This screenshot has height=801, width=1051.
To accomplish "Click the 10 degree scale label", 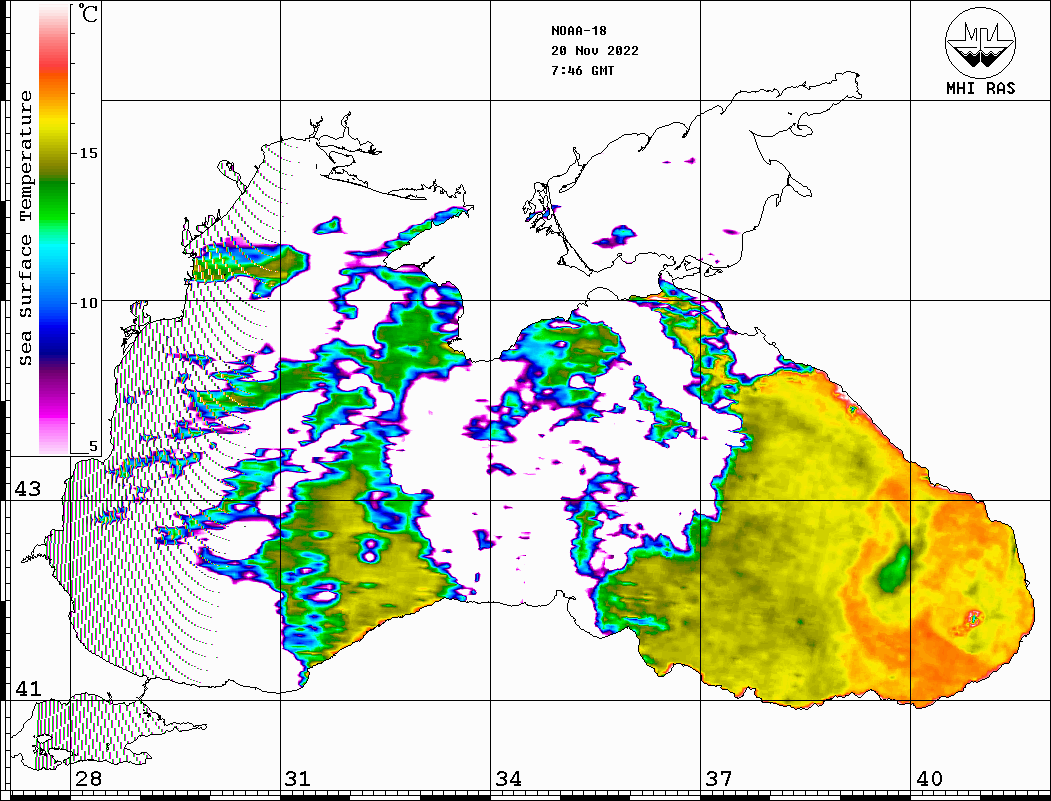I will [x=88, y=303].
